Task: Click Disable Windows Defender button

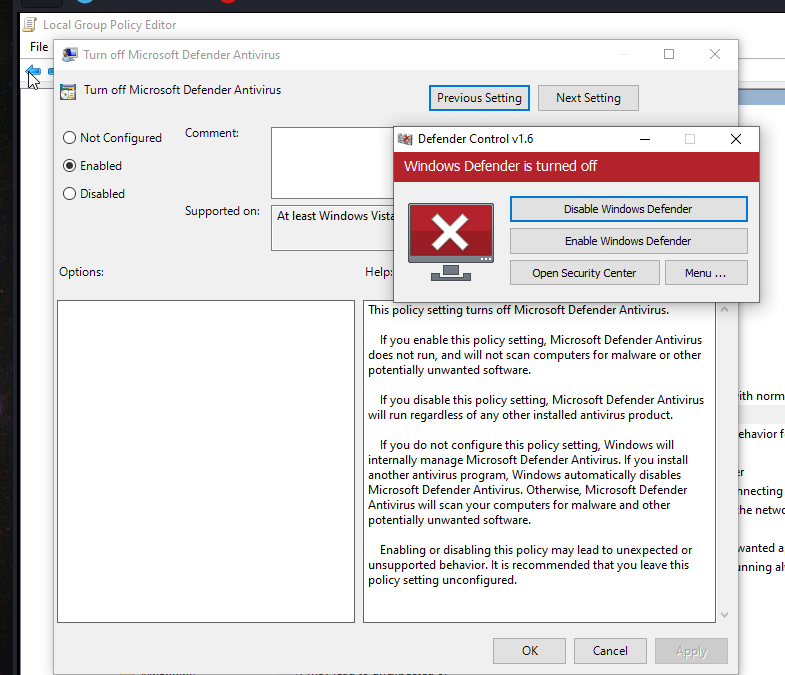Action: coord(628,209)
